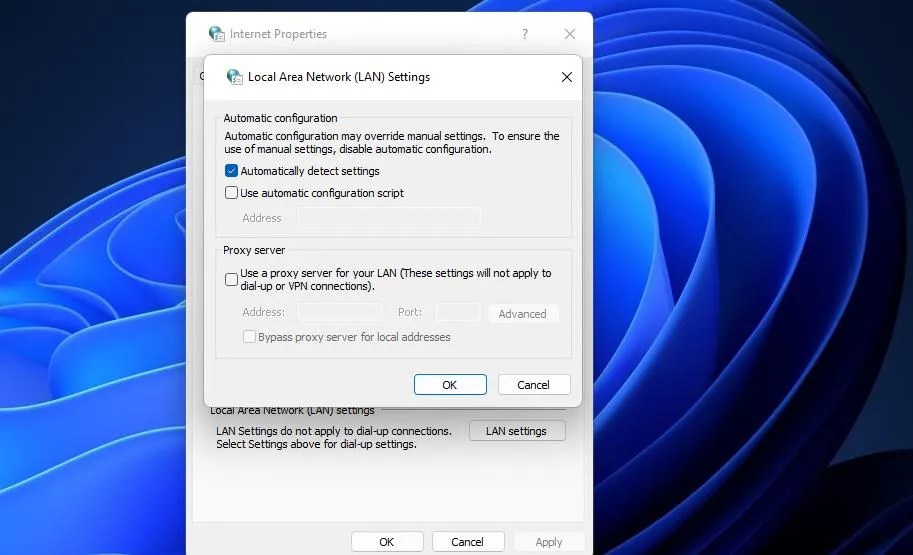
Task: Click Apply in the Internet Properties window
Action: click(x=548, y=542)
